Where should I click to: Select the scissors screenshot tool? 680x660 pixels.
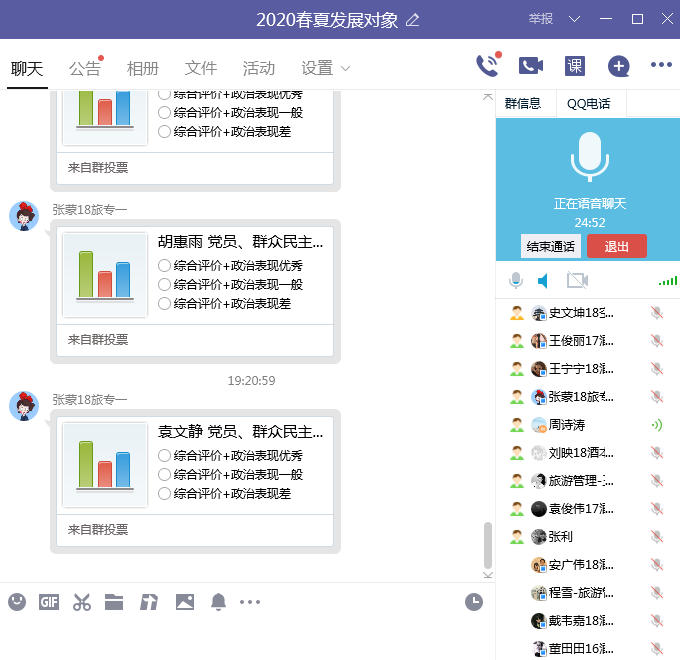click(x=82, y=601)
